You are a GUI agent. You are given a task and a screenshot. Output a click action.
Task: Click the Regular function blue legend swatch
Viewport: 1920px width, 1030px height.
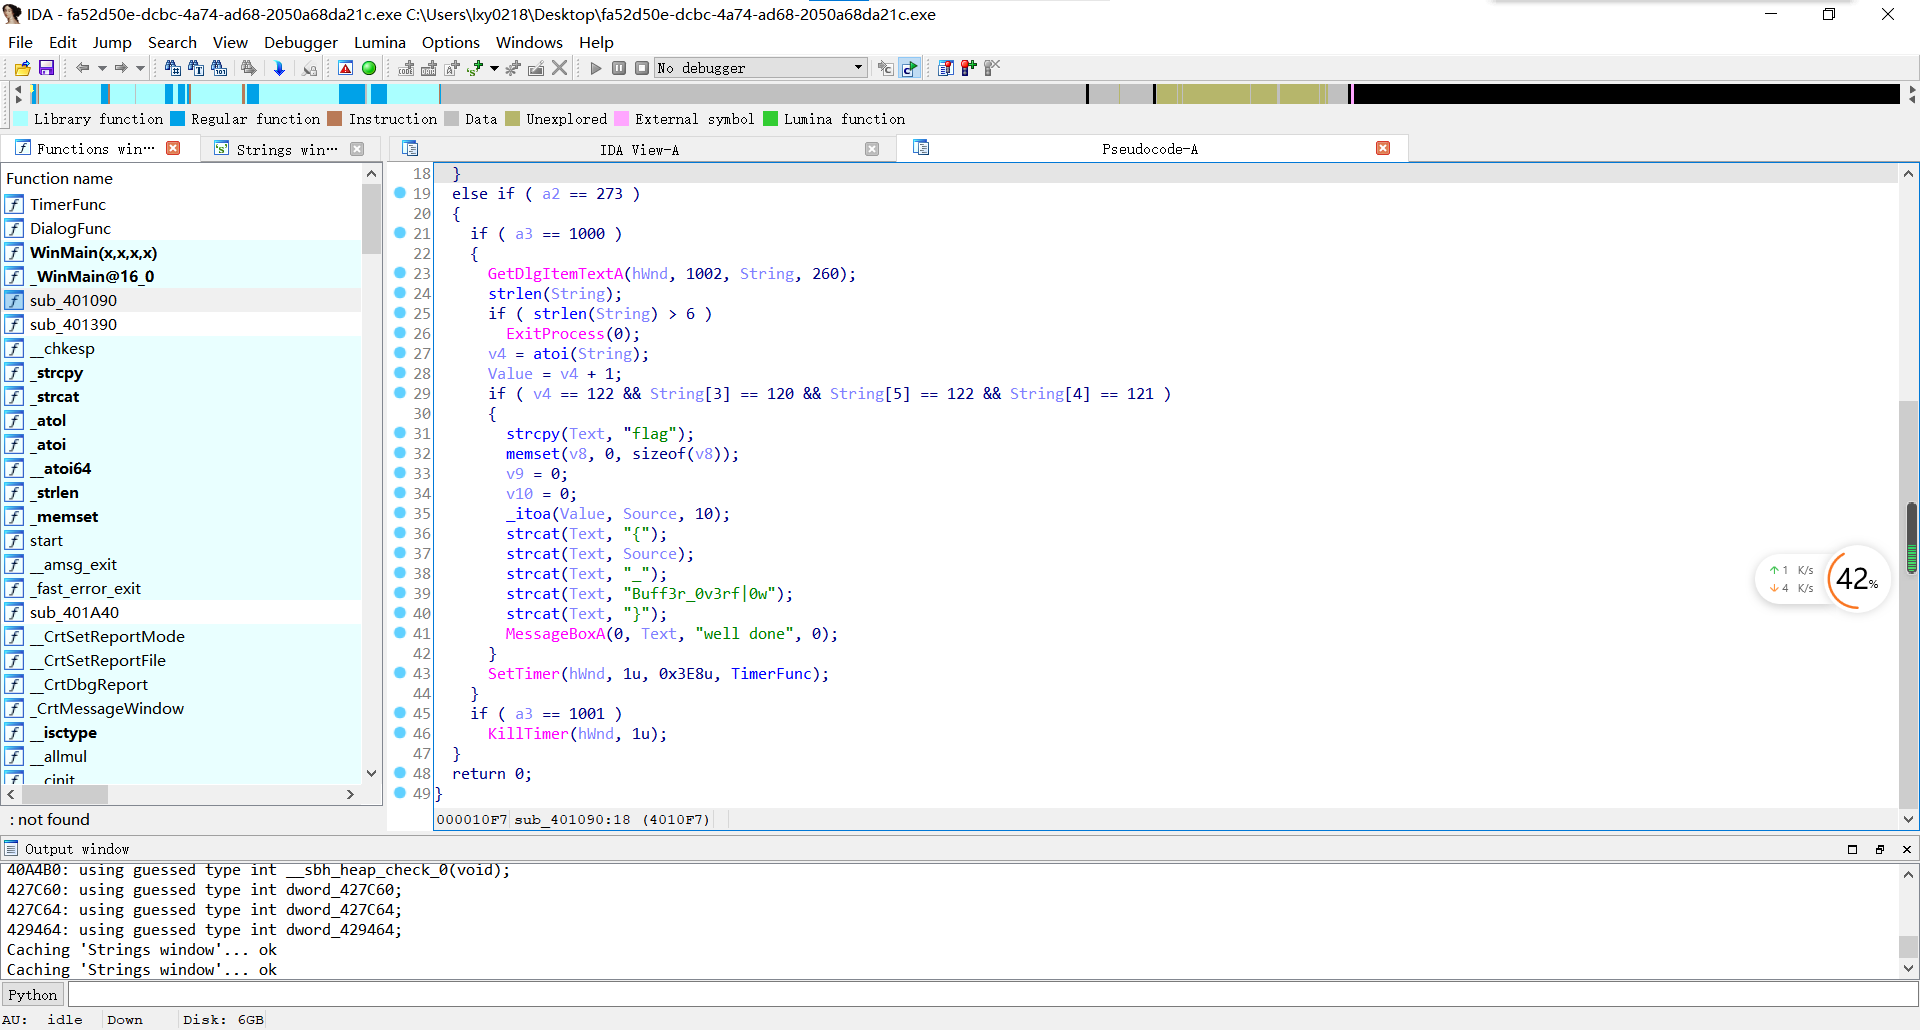(x=178, y=119)
